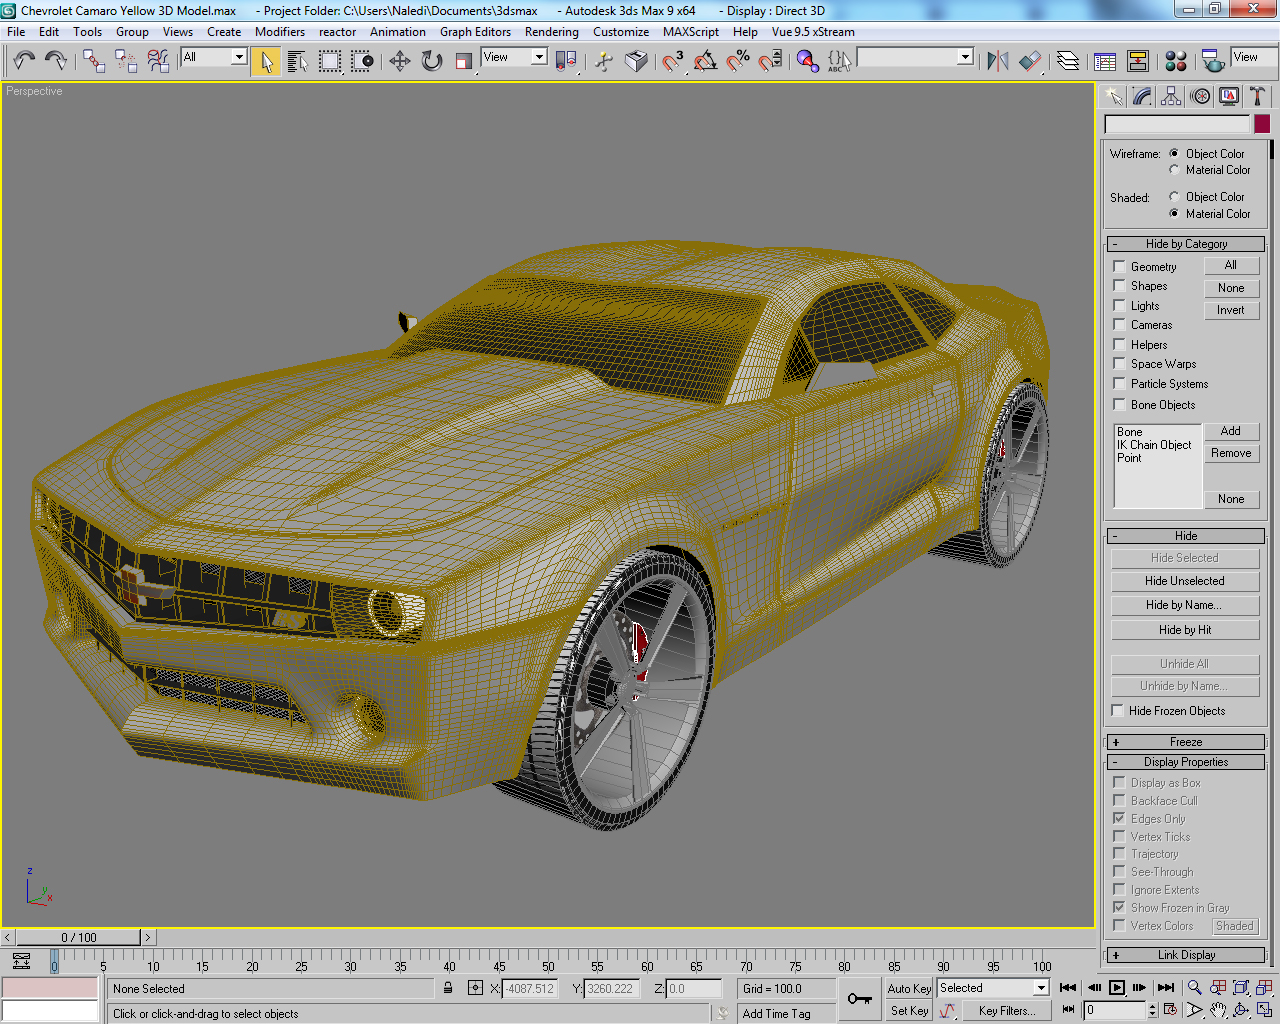The image size is (1280, 1024).
Task: Open the Curve Editor icon
Action: click(1106, 61)
